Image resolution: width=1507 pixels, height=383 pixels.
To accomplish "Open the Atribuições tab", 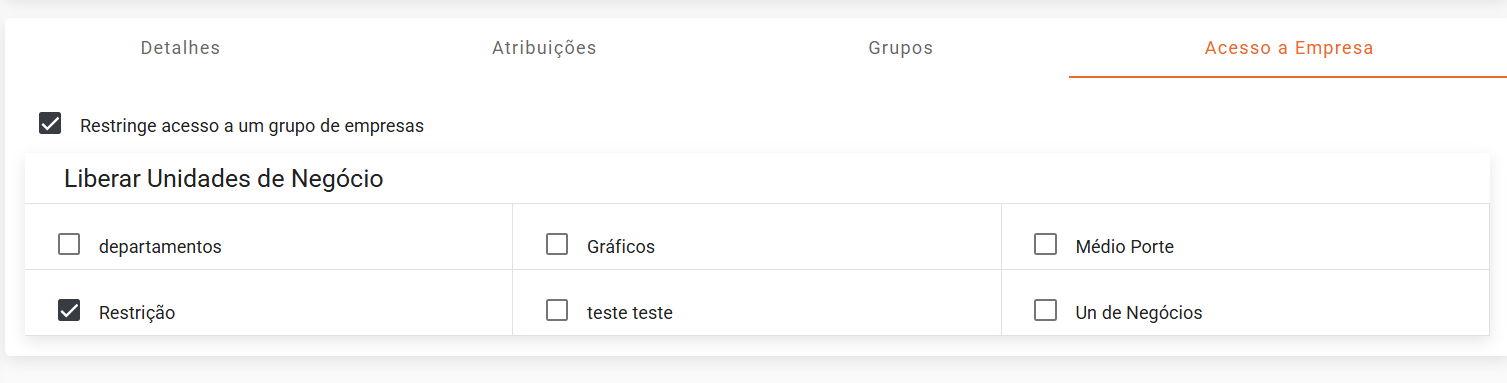I will pyautogui.click(x=544, y=48).
